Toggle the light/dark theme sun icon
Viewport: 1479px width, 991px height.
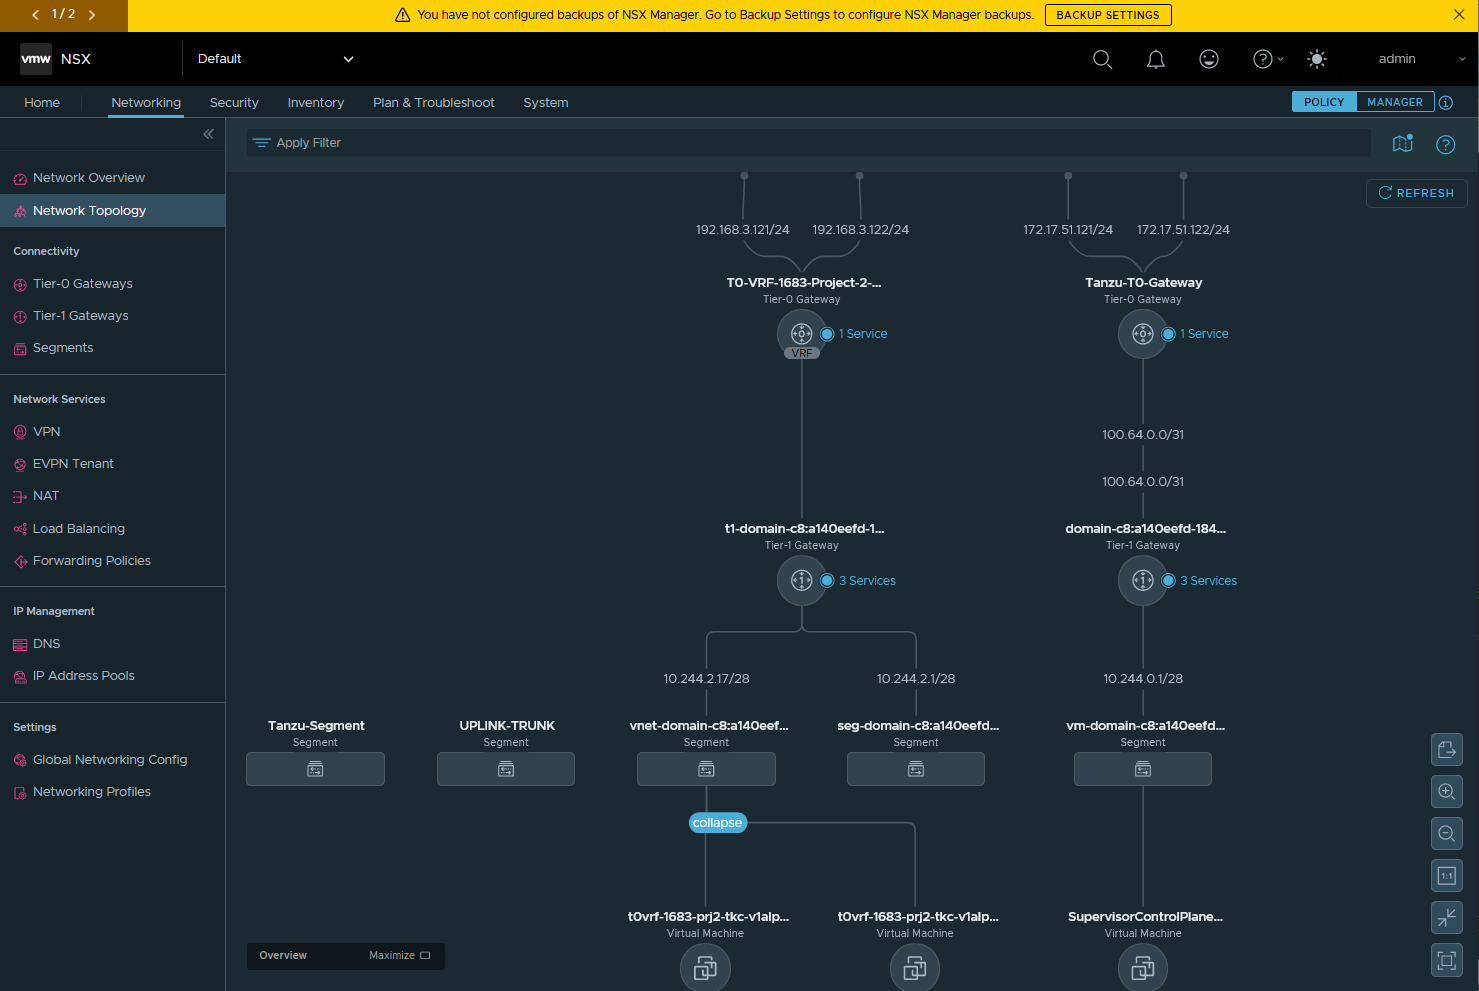pyautogui.click(x=1317, y=59)
